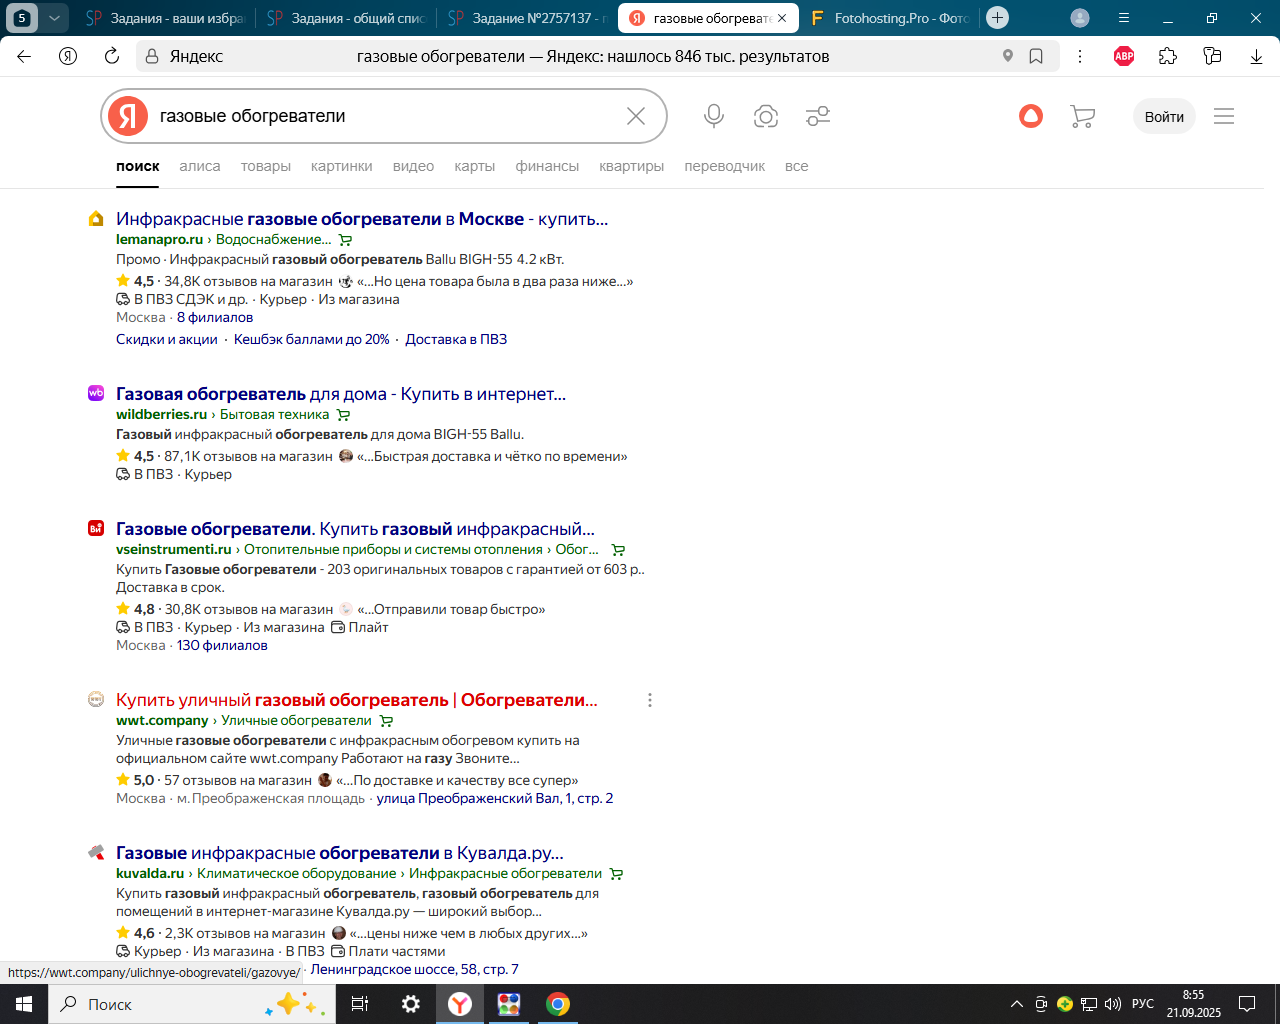
Task: Open the shopping cart icon
Action: 1082,116
